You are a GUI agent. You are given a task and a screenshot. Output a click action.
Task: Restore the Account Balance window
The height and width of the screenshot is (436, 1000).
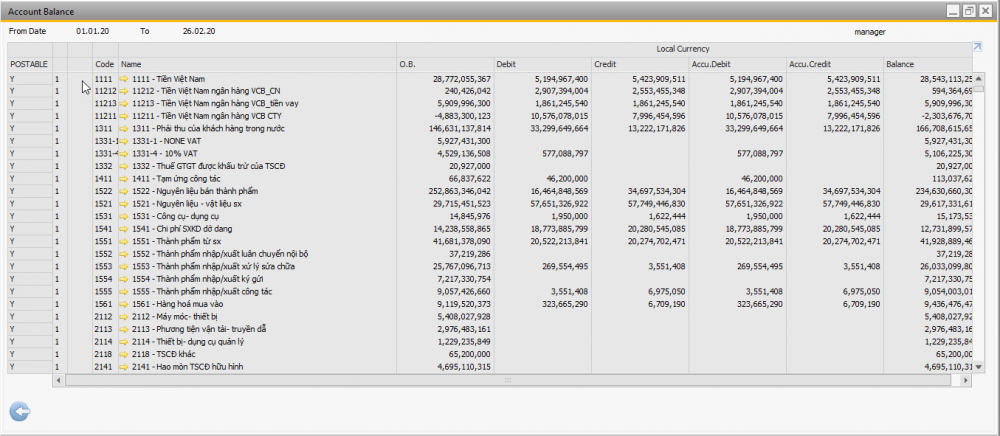tap(968, 10)
